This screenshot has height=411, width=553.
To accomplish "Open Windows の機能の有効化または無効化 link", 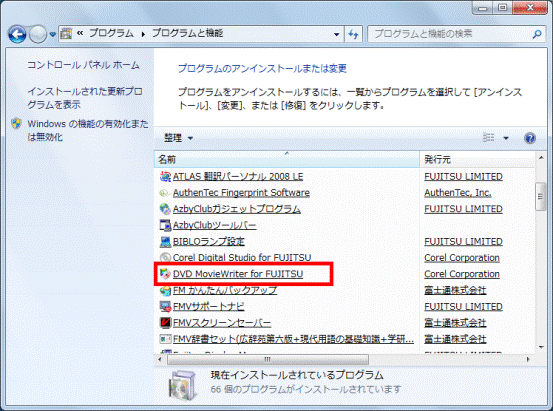I will point(88,130).
